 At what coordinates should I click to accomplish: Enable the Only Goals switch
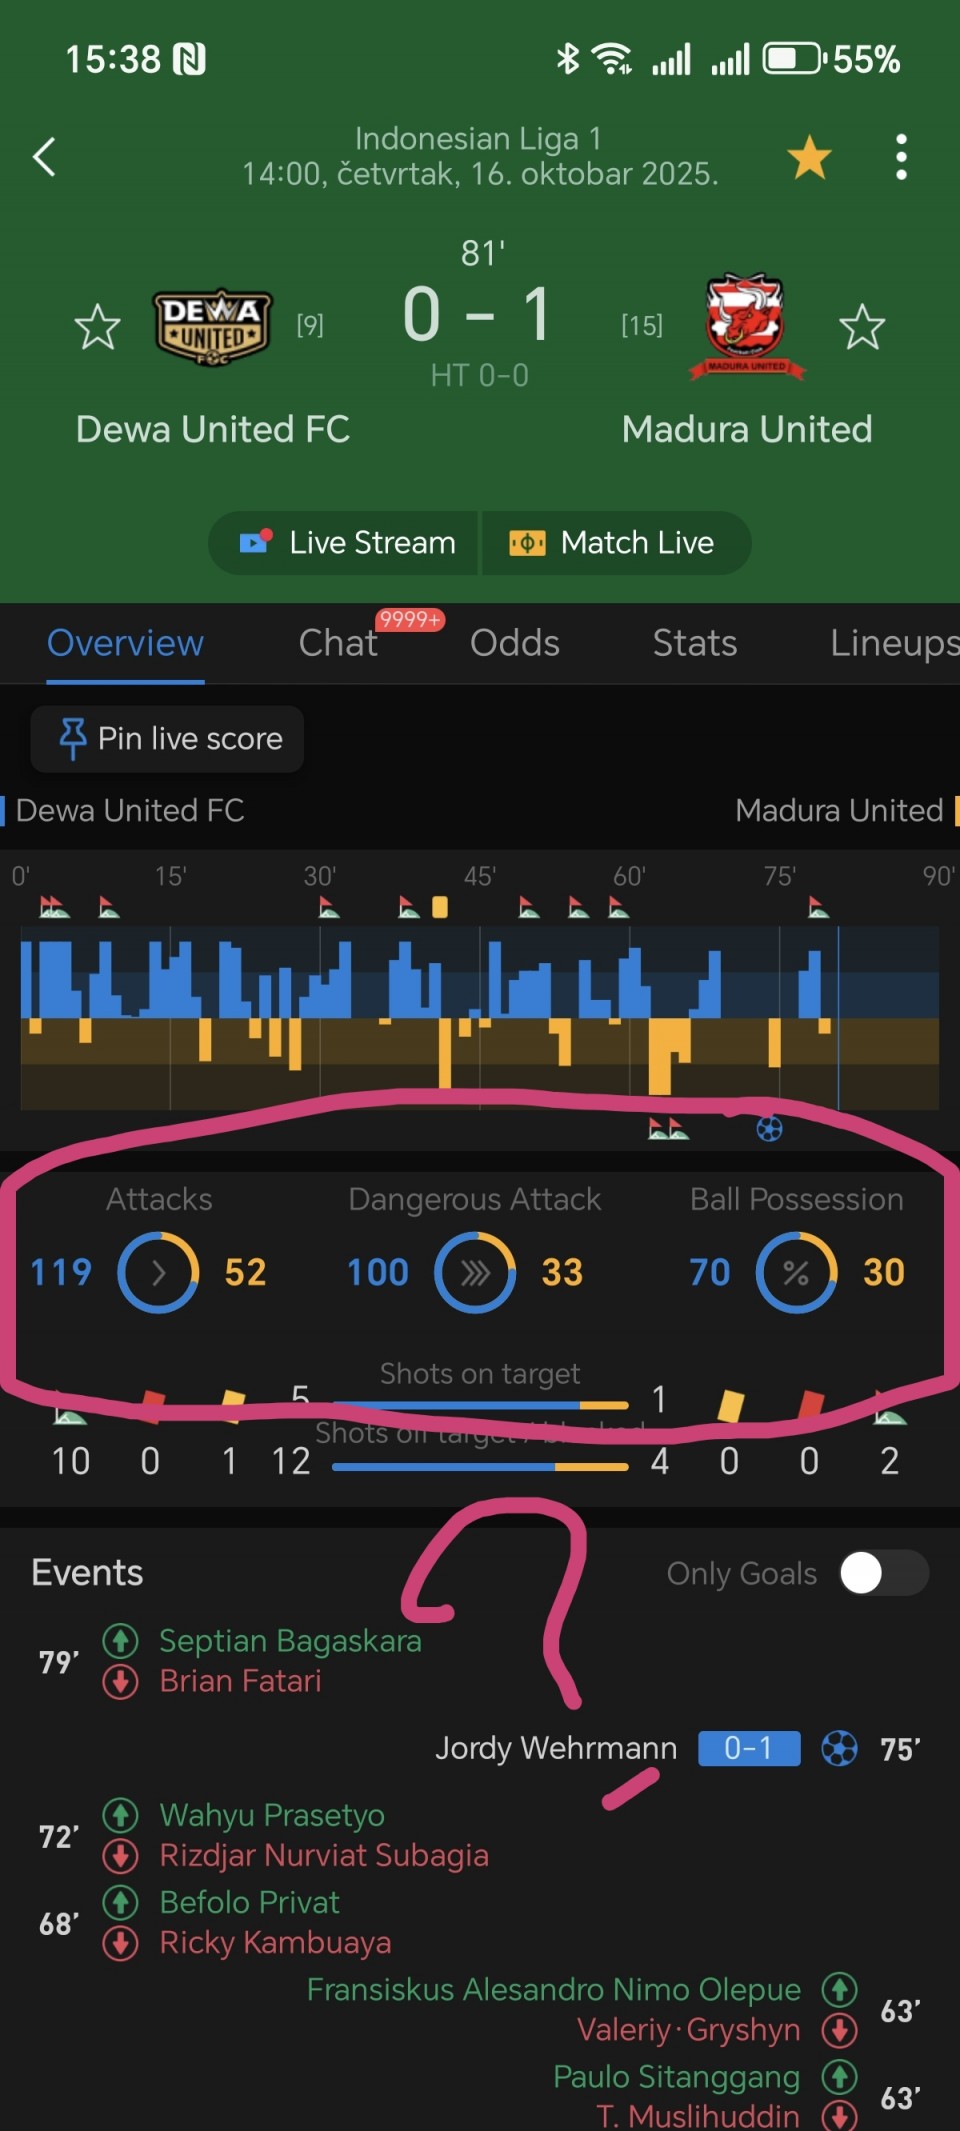[x=884, y=1573]
